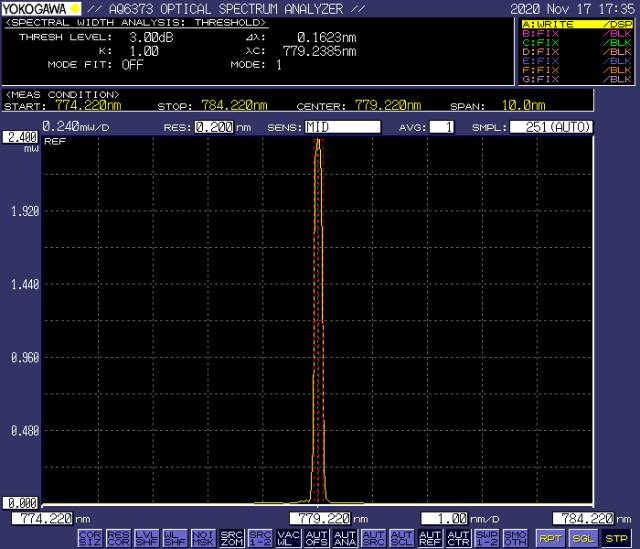640x549 pixels.
Task: Select the VAC WL vacuum wavelength indicator
Action: [288, 539]
